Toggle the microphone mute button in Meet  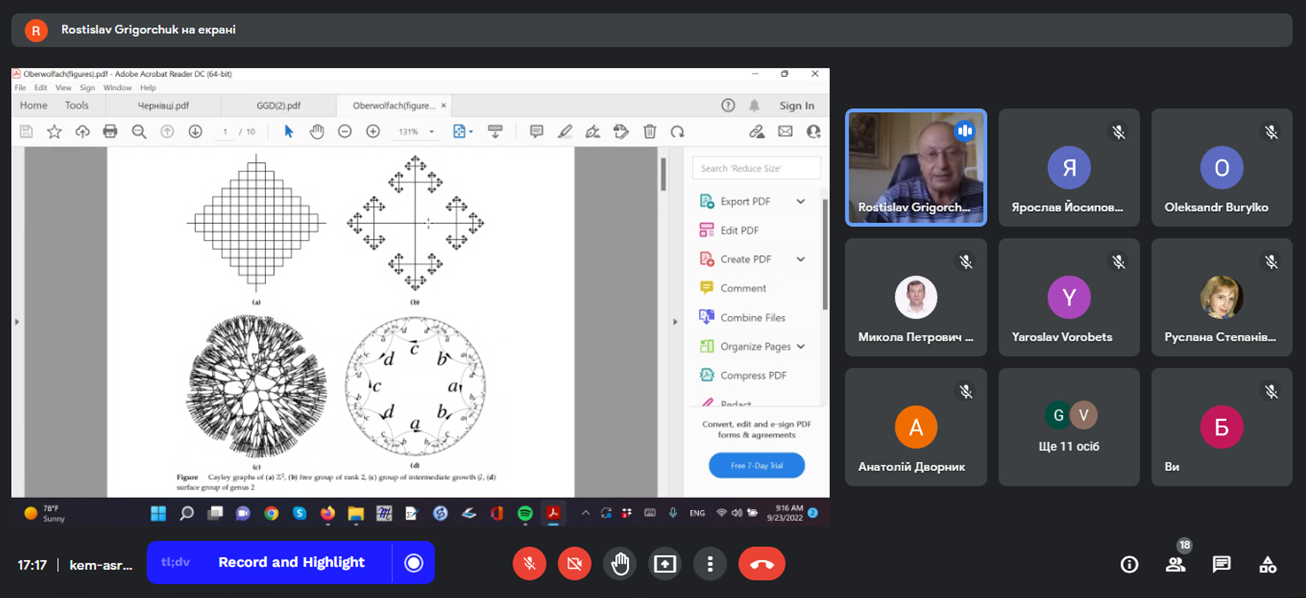530,564
